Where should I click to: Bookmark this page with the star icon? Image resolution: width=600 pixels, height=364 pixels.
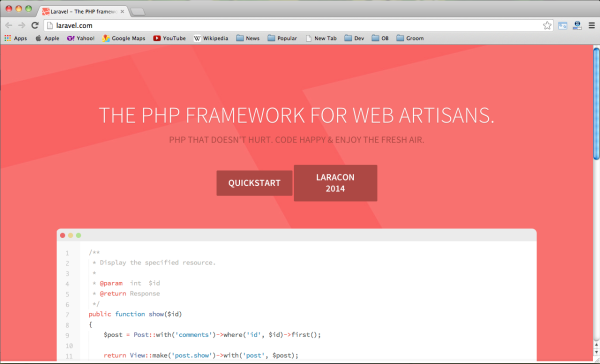[x=547, y=25]
